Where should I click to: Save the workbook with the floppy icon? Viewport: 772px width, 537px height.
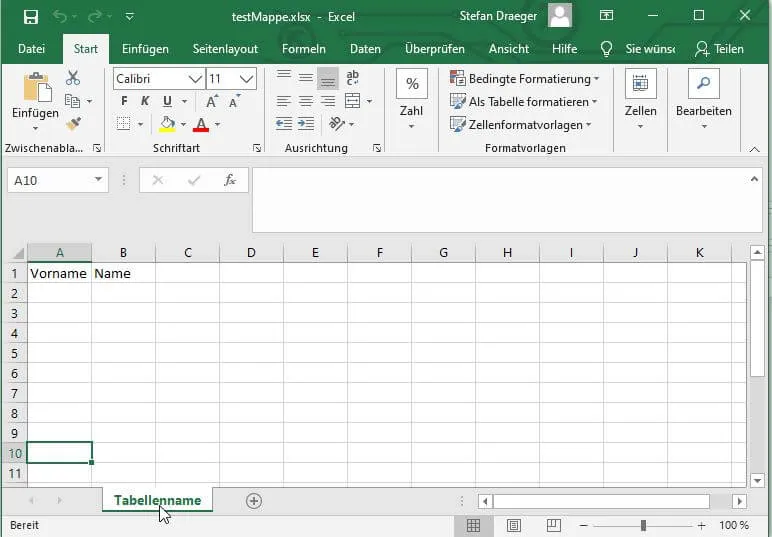pos(31,16)
